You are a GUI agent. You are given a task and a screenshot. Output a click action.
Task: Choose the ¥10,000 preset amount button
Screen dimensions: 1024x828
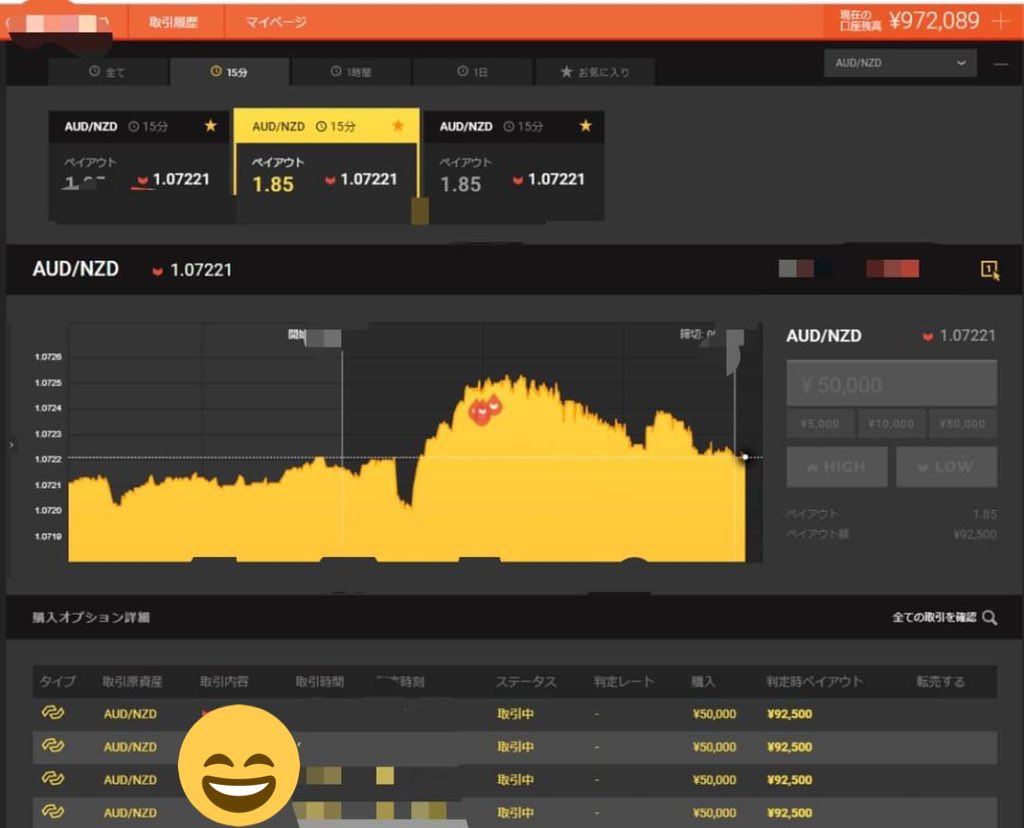tap(891, 424)
